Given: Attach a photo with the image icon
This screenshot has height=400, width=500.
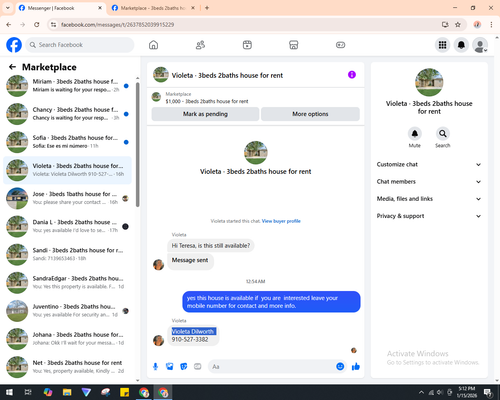Looking at the screenshot, I should coord(170,367).
